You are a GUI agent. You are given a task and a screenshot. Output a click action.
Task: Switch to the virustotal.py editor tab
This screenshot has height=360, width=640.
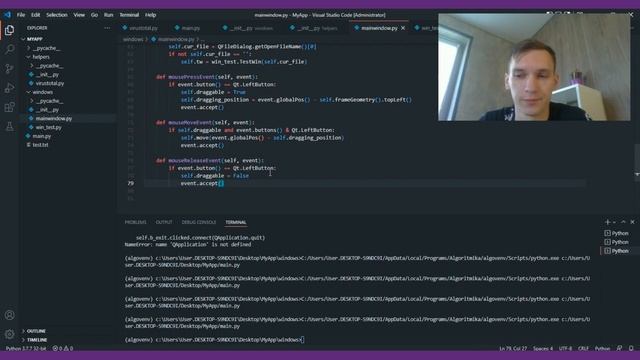(140, 28)
